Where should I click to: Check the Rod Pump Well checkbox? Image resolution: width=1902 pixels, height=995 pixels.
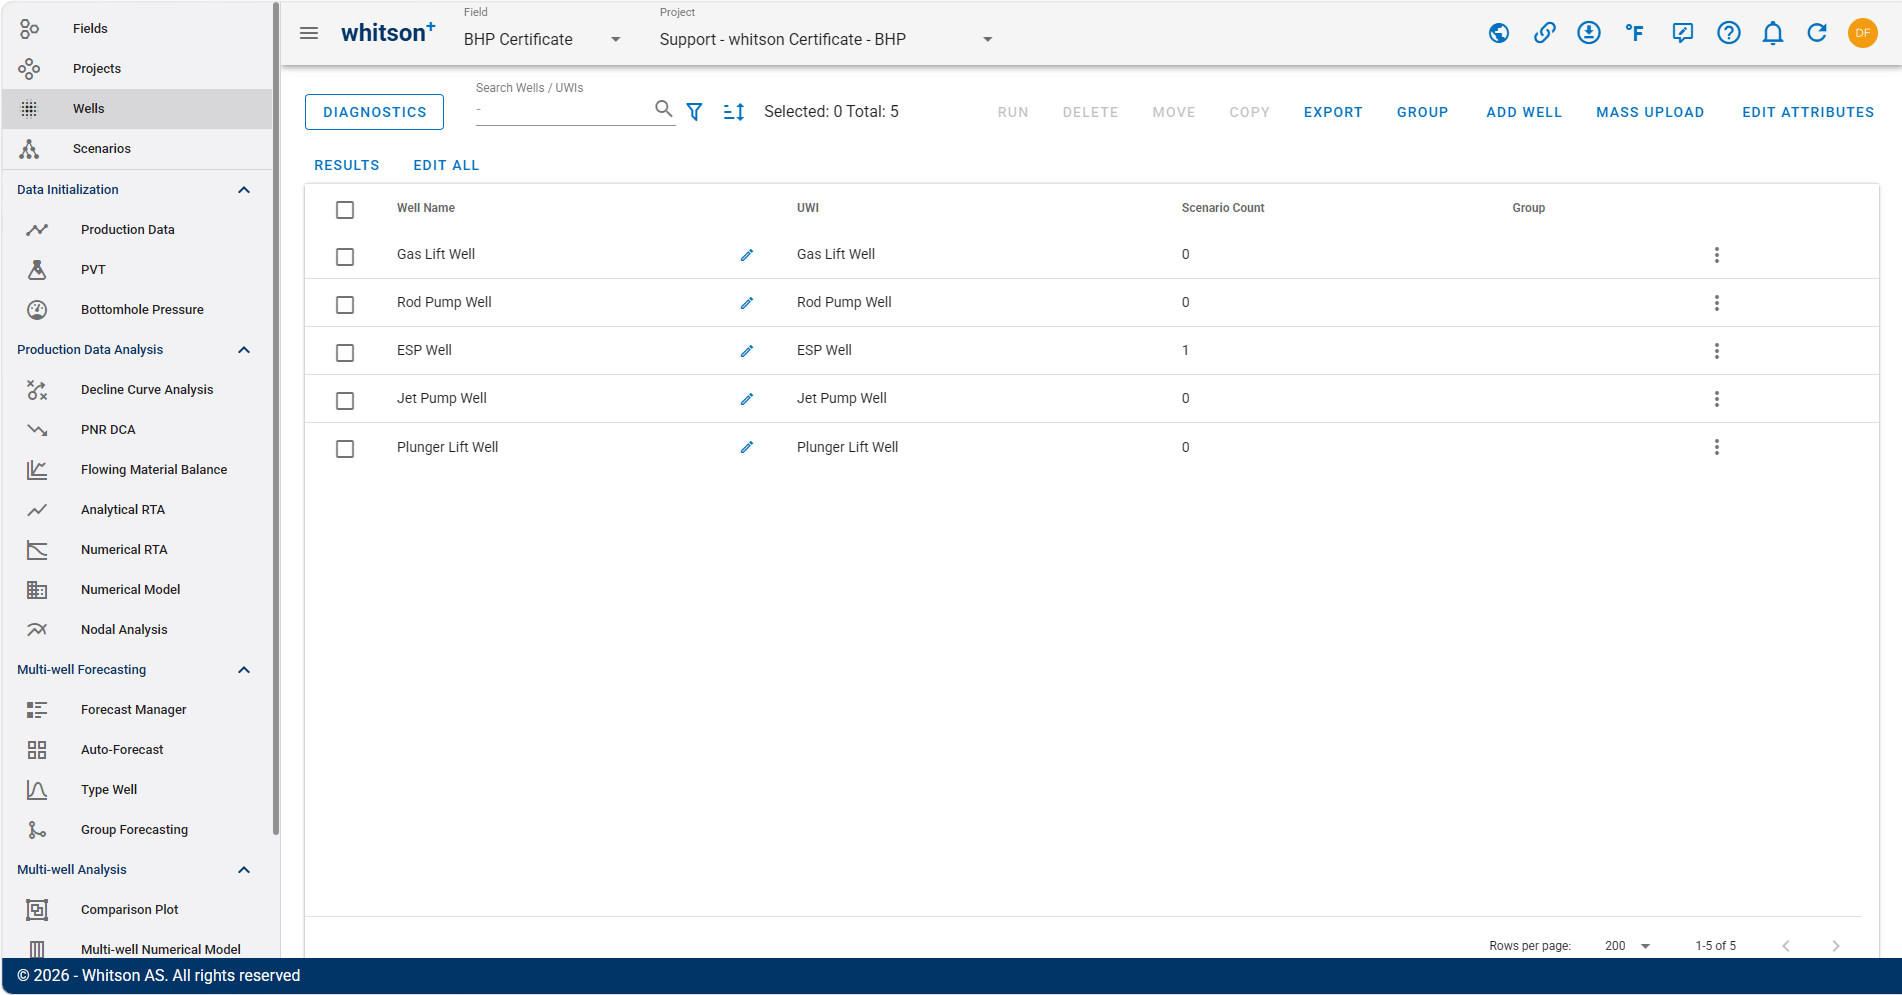click(345, 305)
